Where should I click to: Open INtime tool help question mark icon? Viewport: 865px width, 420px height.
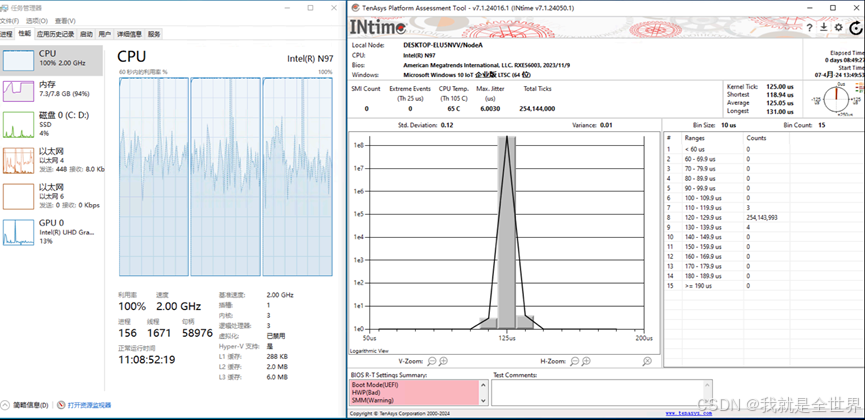pyautogui.click(x=809, y=28)
